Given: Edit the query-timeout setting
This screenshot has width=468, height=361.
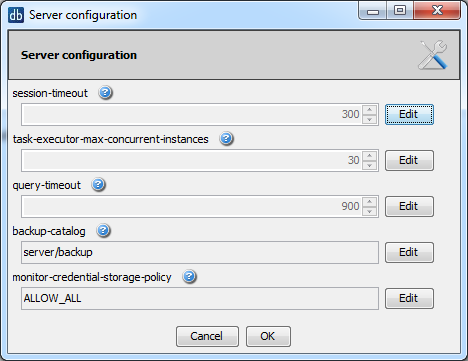Looking at the screenshot, I should [409, 206].
